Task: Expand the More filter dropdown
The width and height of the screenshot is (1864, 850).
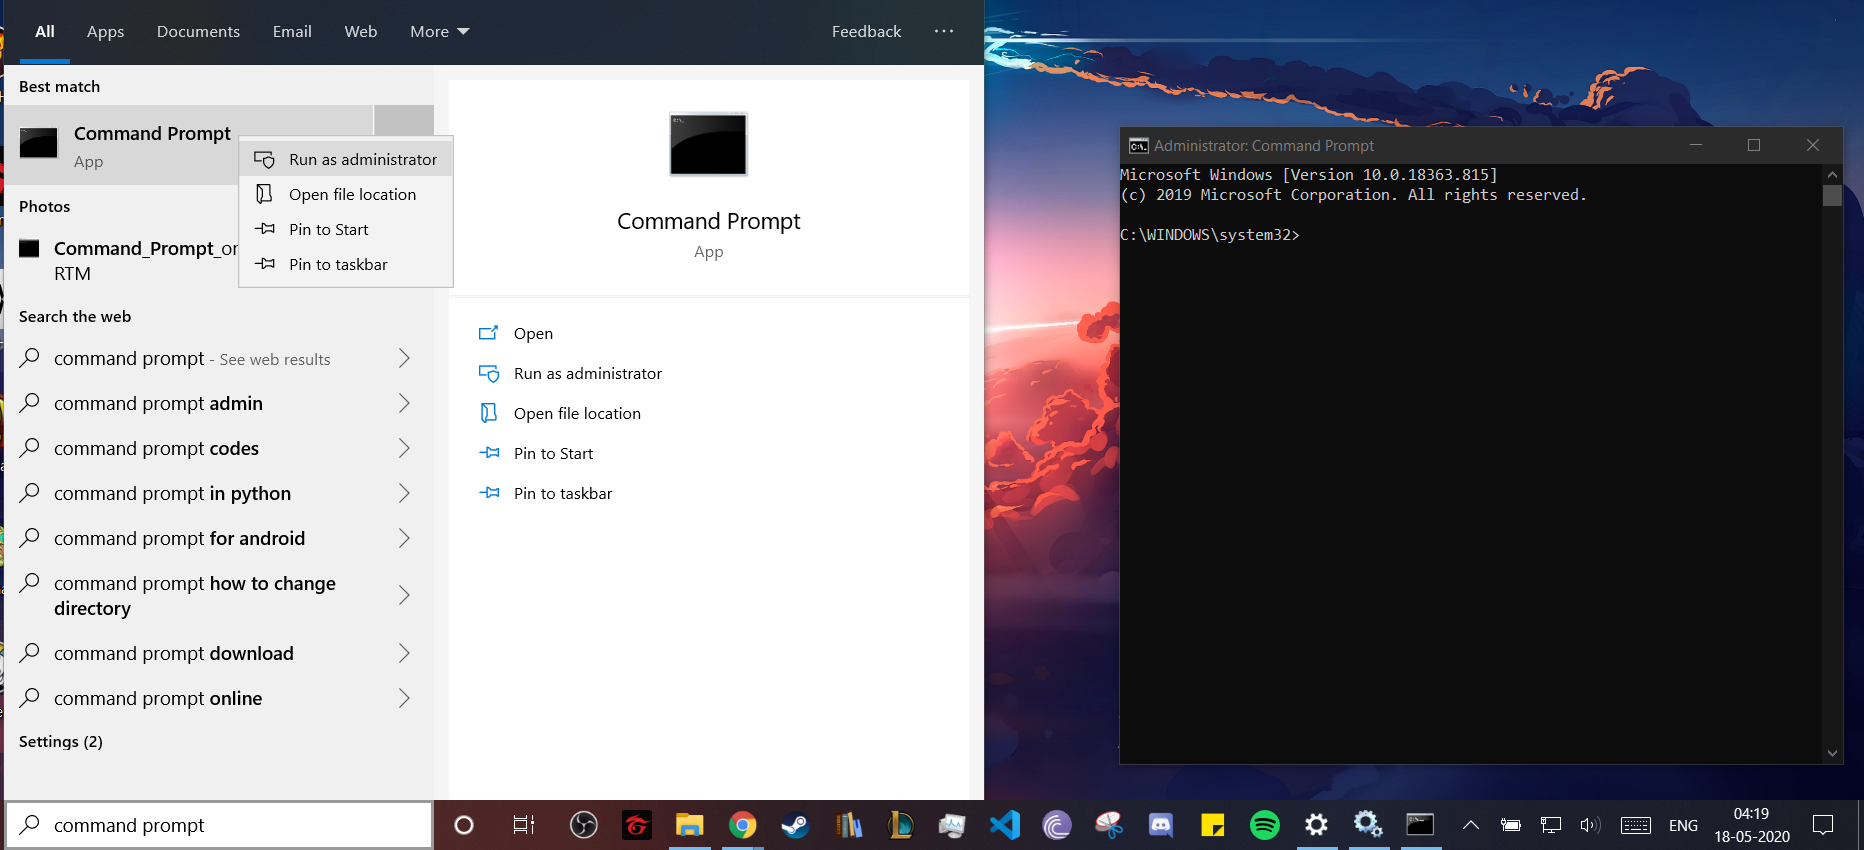Action: (439, 32)
